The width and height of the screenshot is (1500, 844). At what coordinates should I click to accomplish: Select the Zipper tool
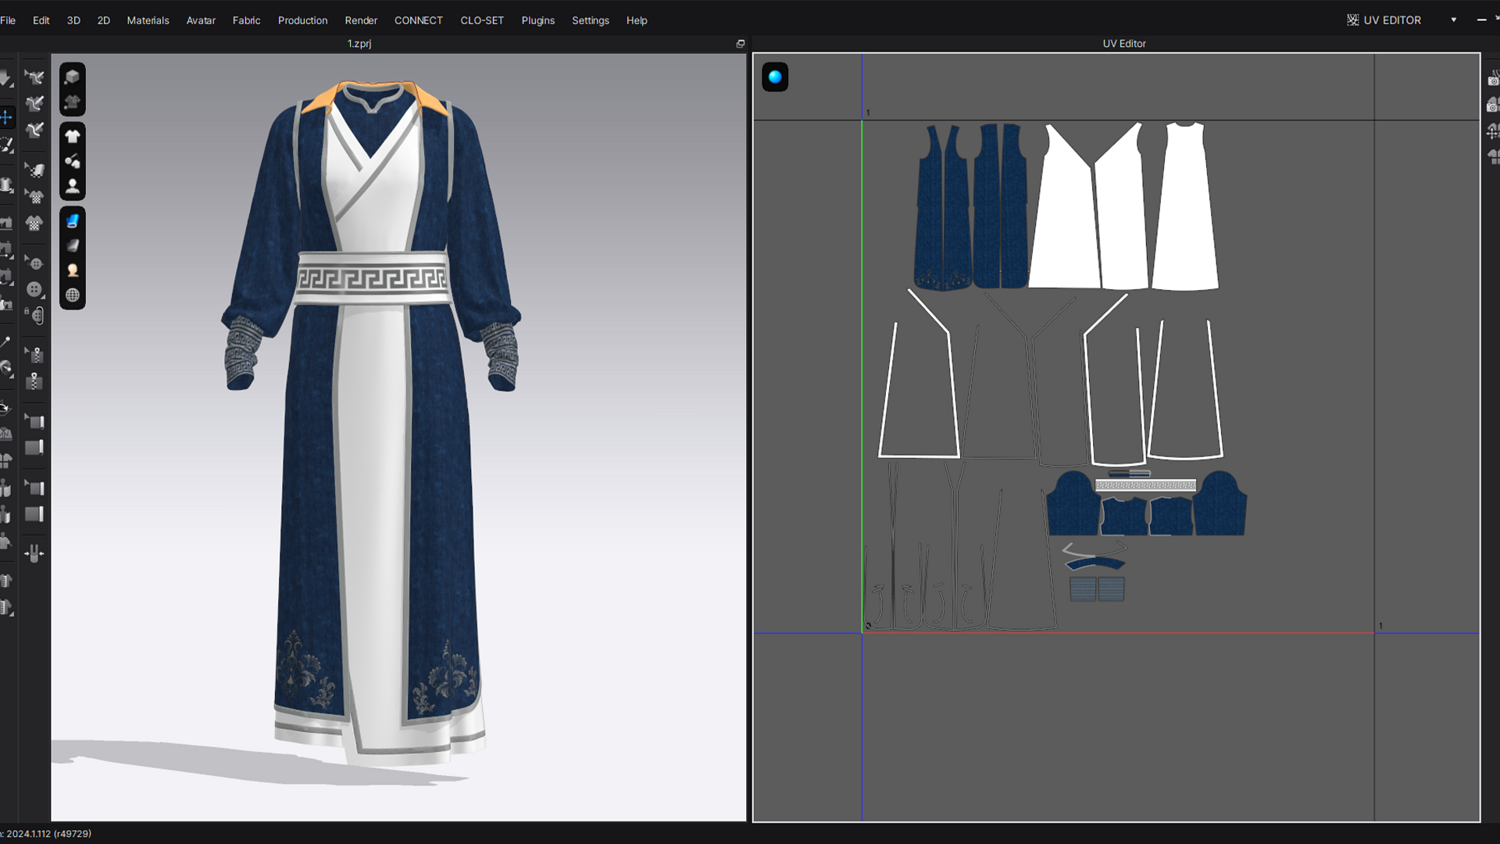35,381
